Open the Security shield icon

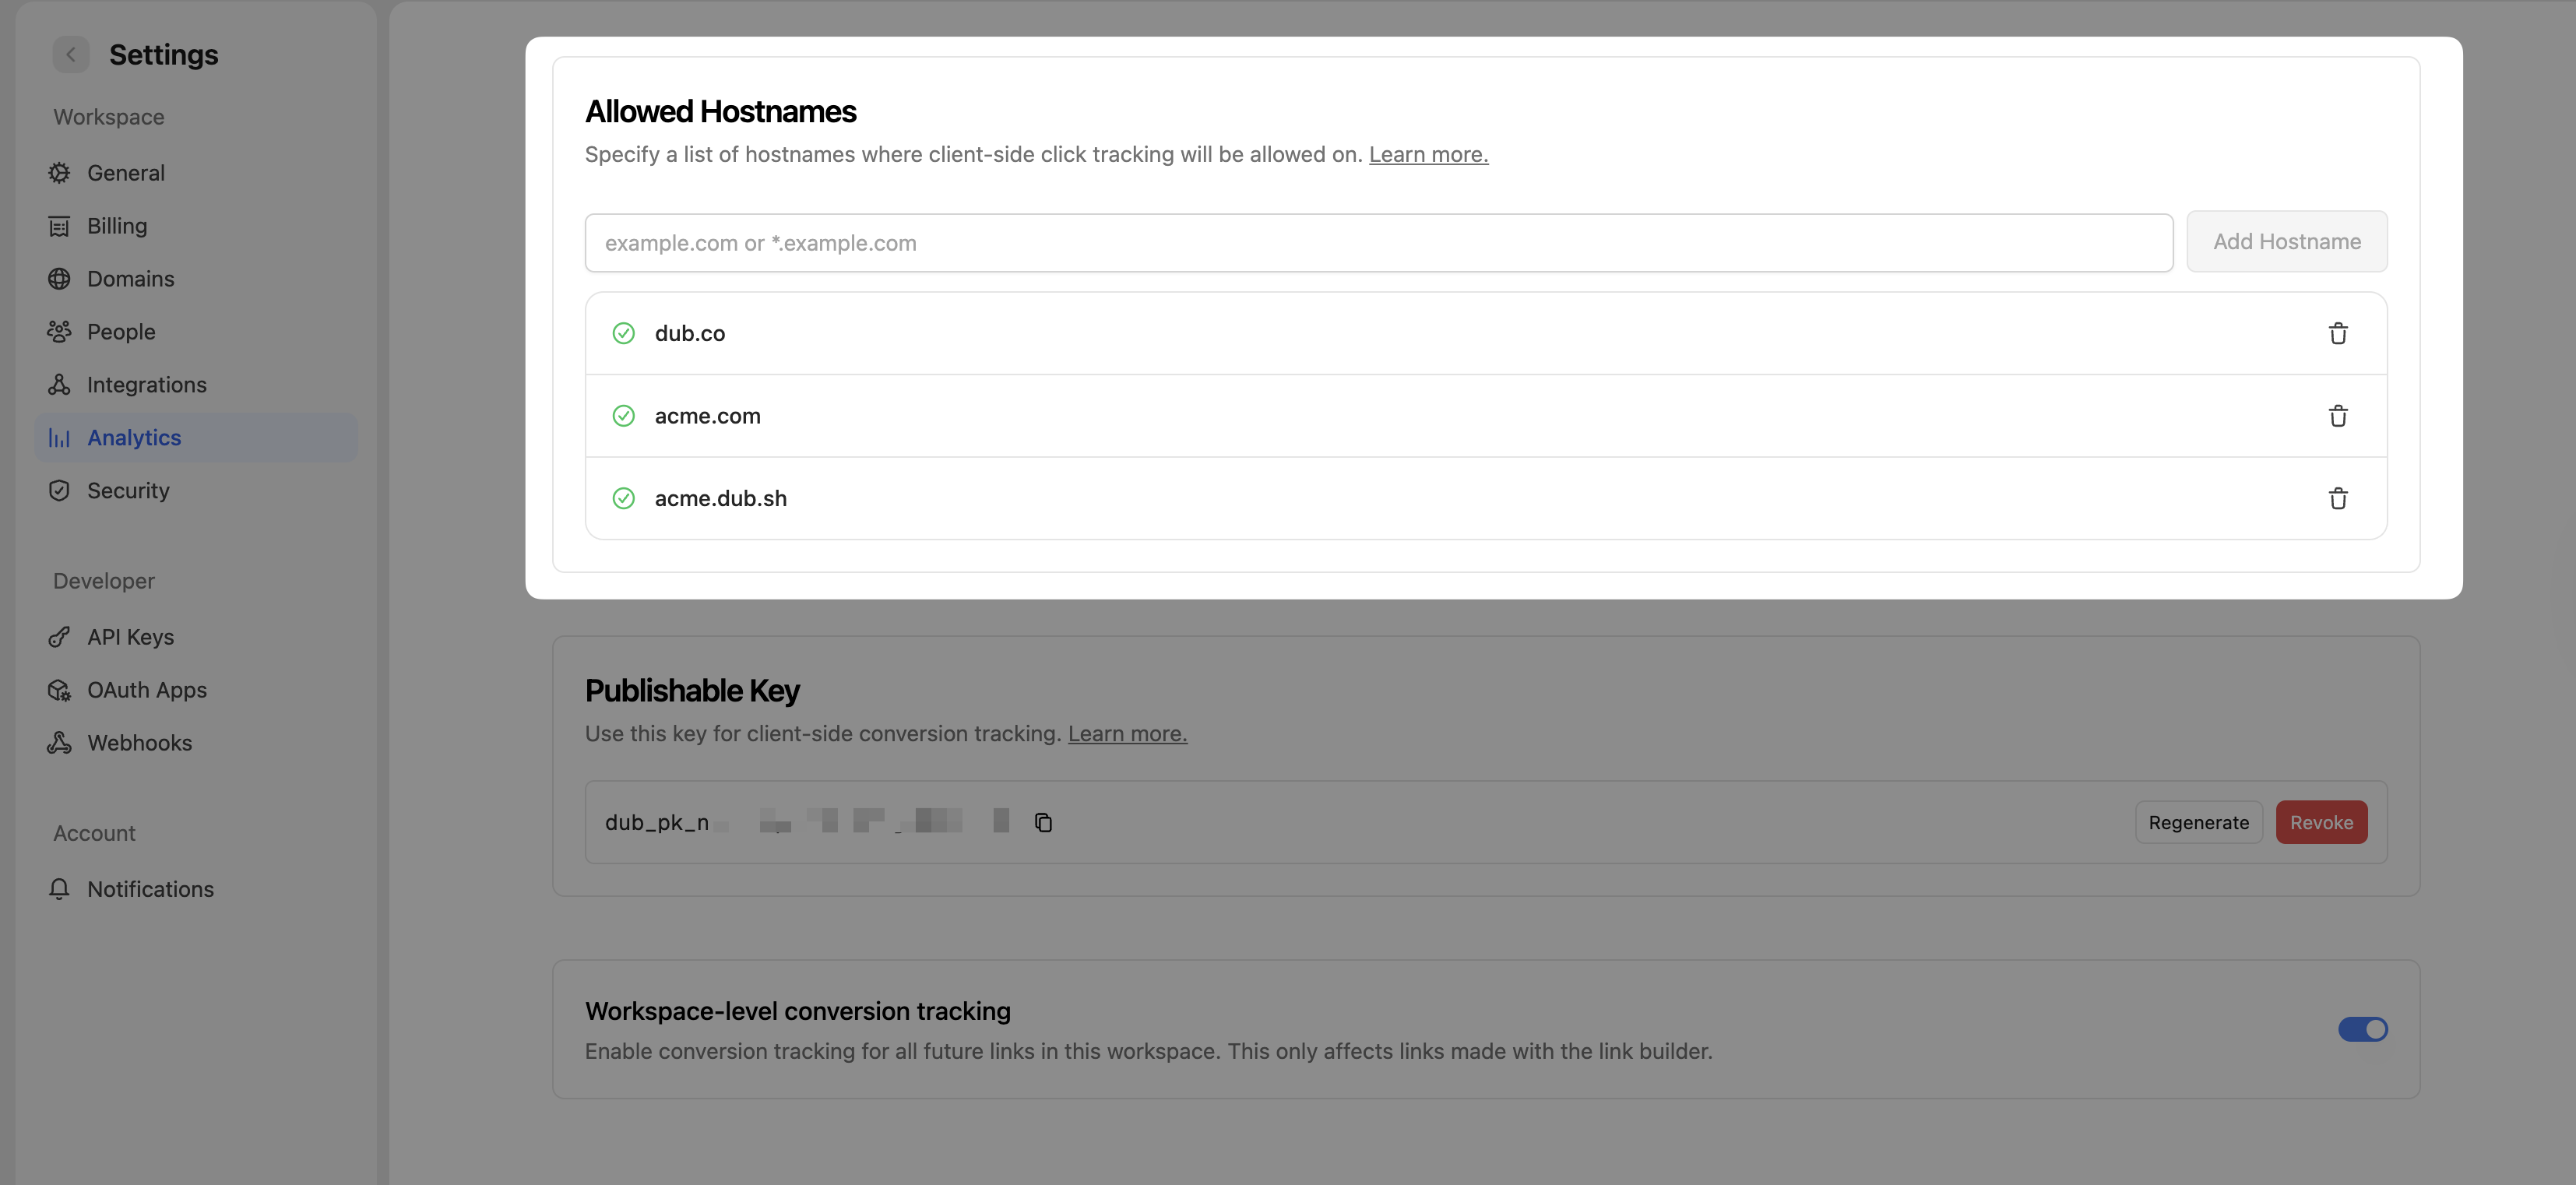[x=60, y=490]
